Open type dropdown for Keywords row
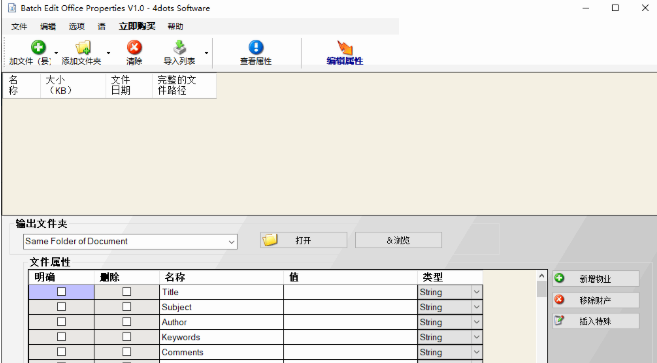Image resolution: width=657 pixels, height=363 pixels. pos(476,337)
